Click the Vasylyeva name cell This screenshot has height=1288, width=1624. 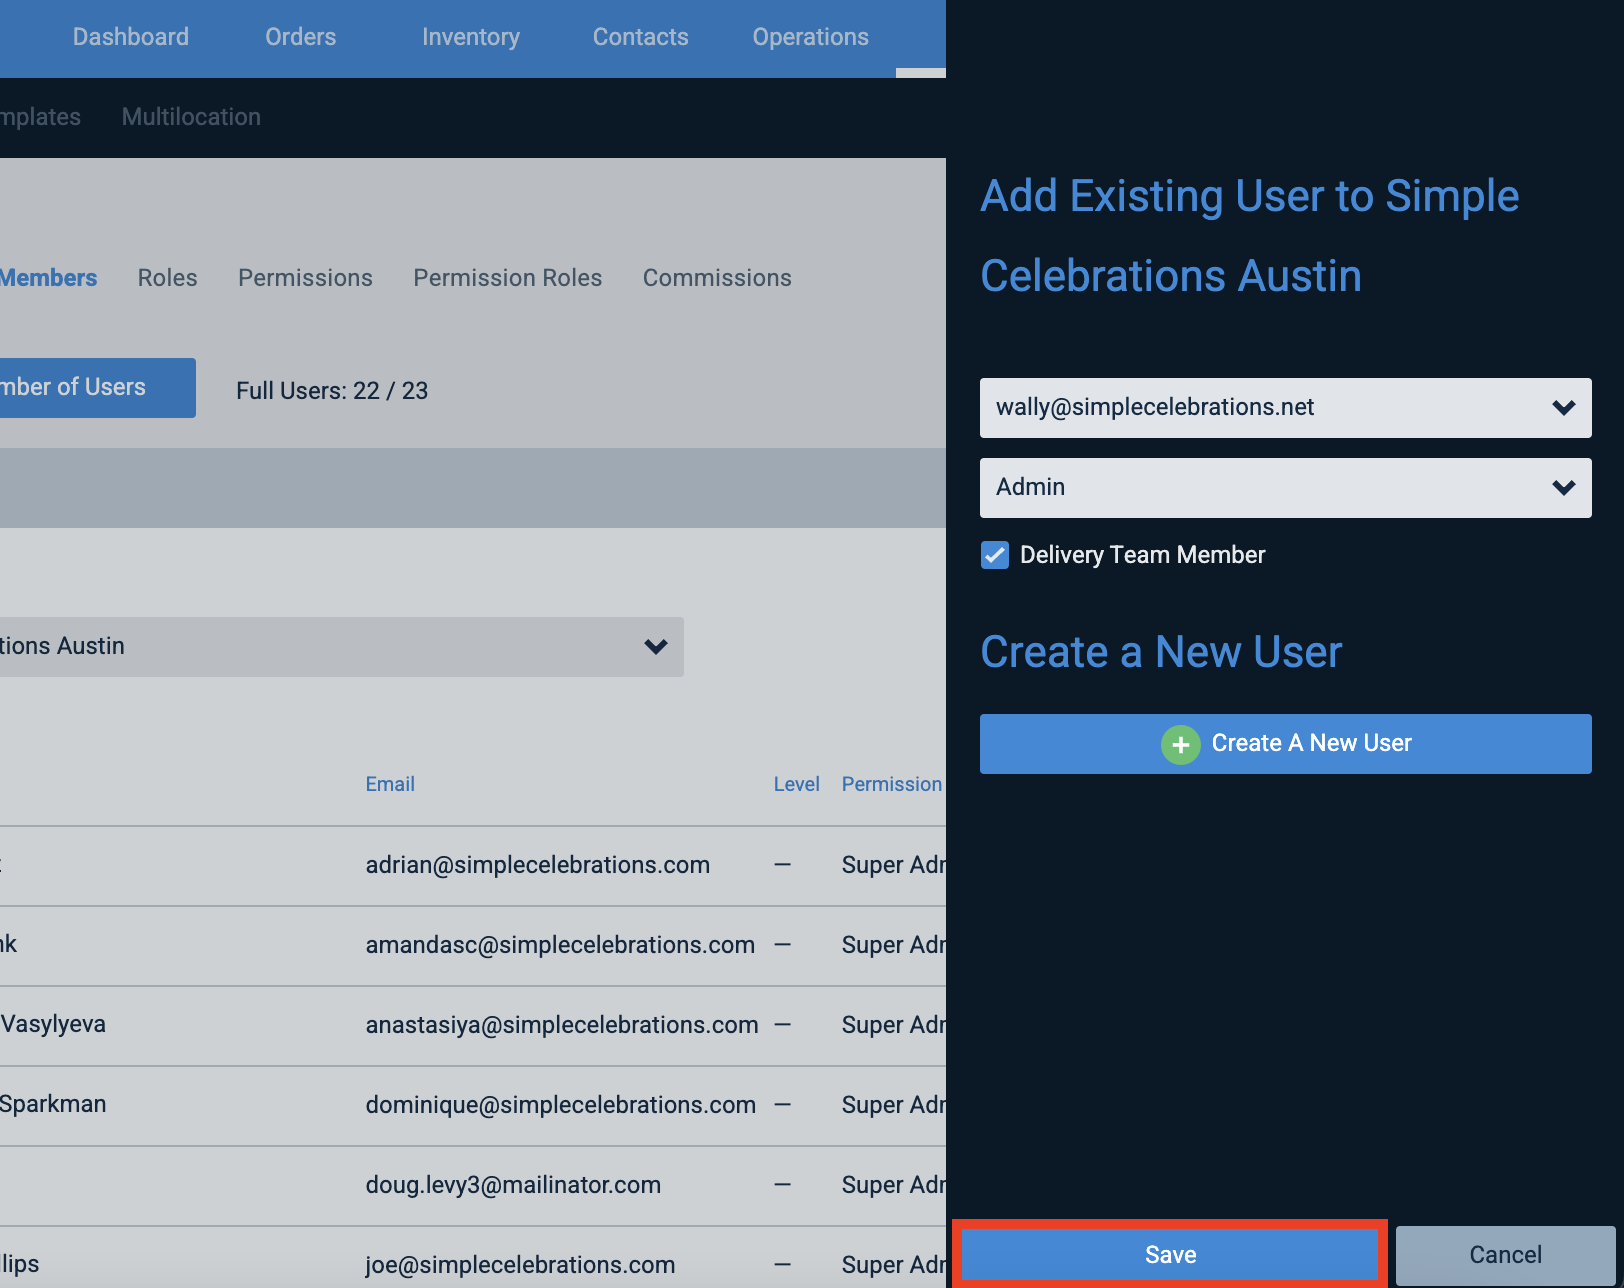53,1024
